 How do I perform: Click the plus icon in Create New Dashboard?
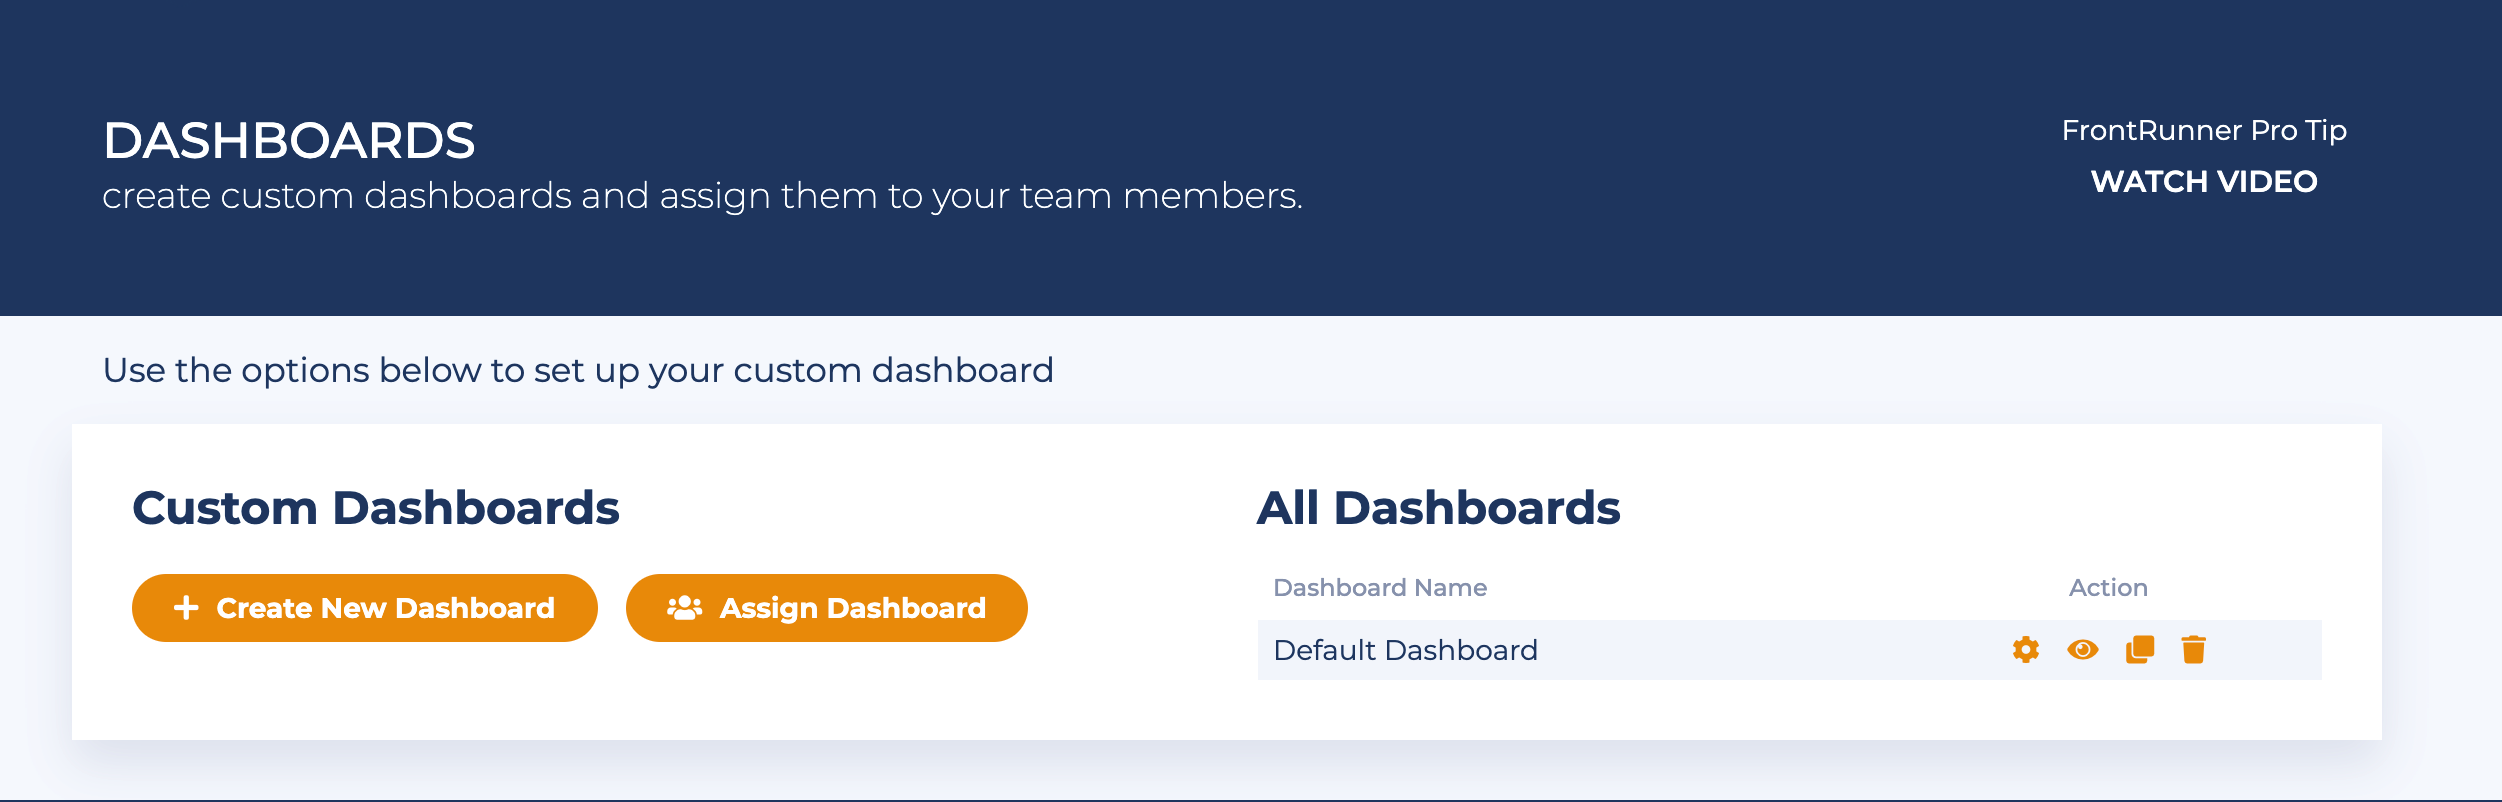tap(186, 608)
